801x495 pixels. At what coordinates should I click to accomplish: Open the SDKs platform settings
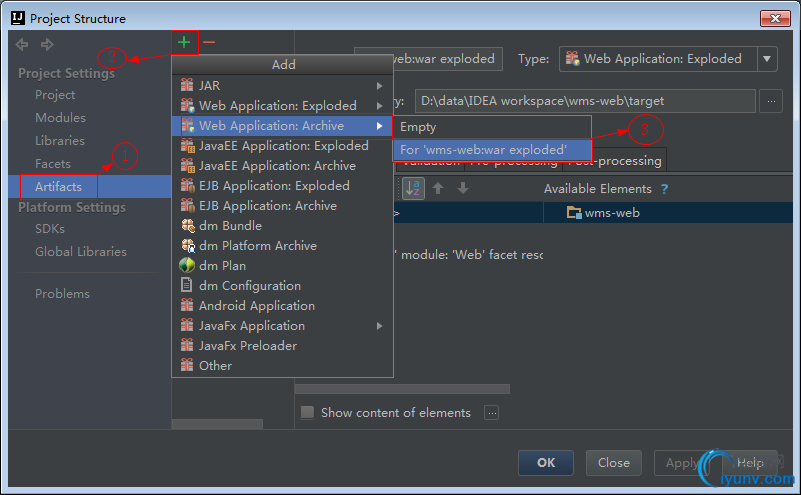(x=50, y=228)
